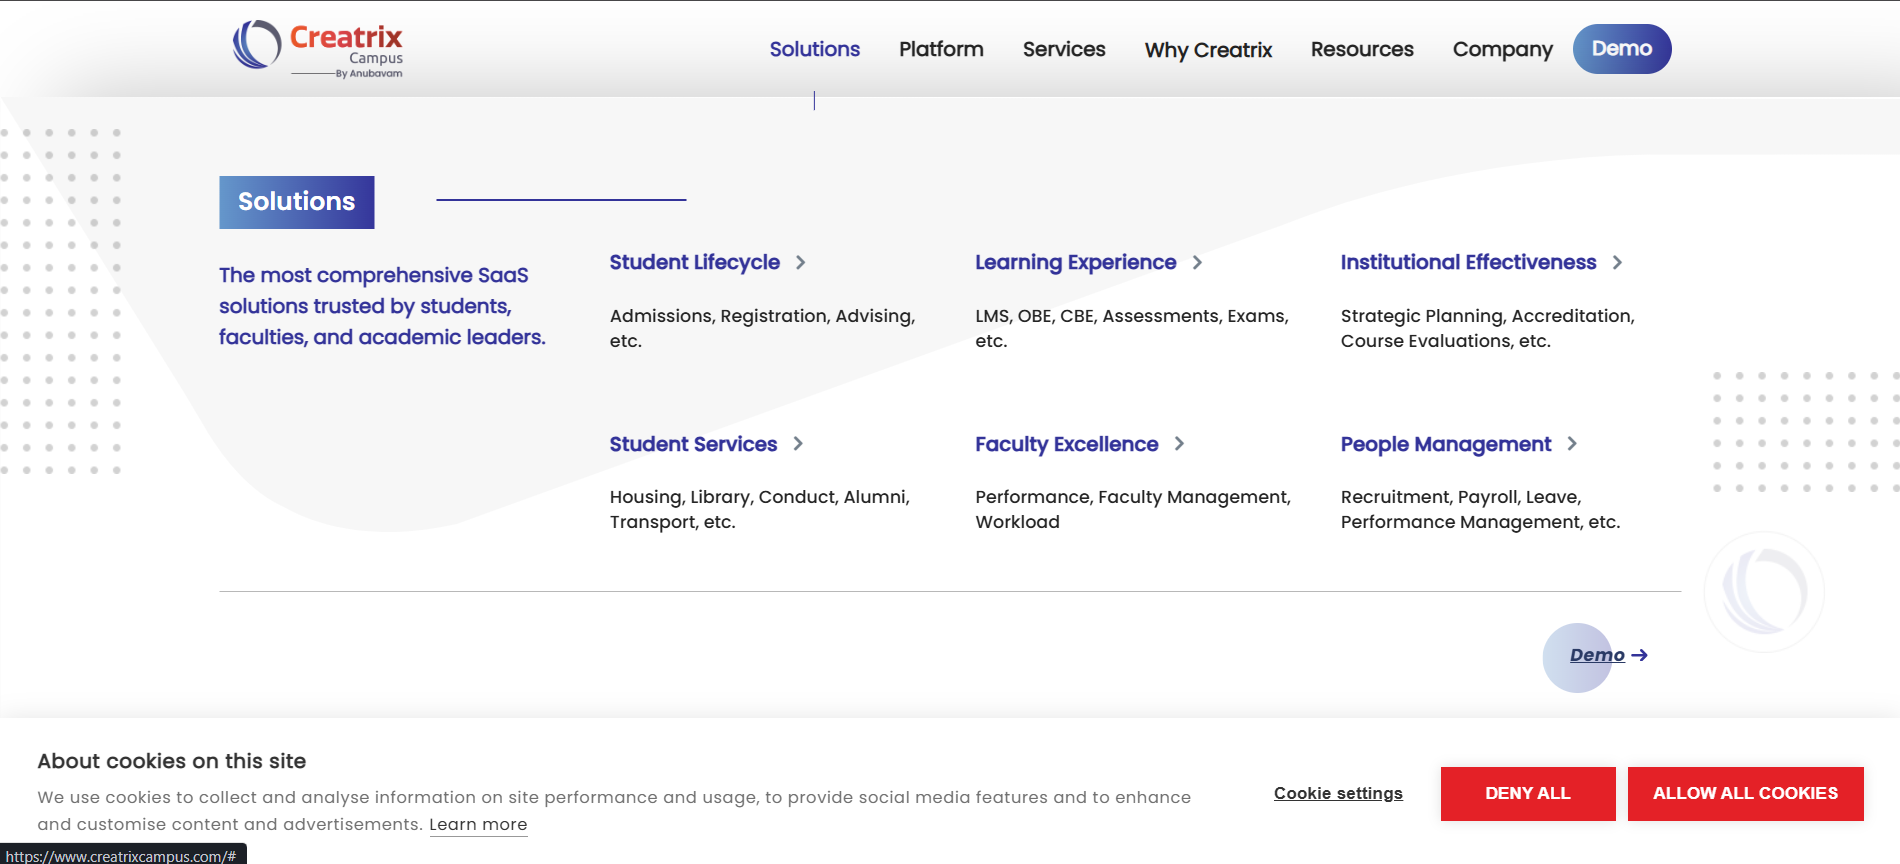Open the Solutions menu
Image resolution: width=1900 pixels, height=864 pixels.
tap(814, 49)
